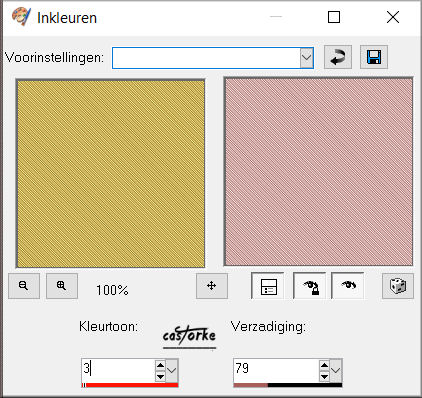The image size is (422, 398).
Task: Maximize the Inkleuren dialog window
Action: click(x=334, y=17)
